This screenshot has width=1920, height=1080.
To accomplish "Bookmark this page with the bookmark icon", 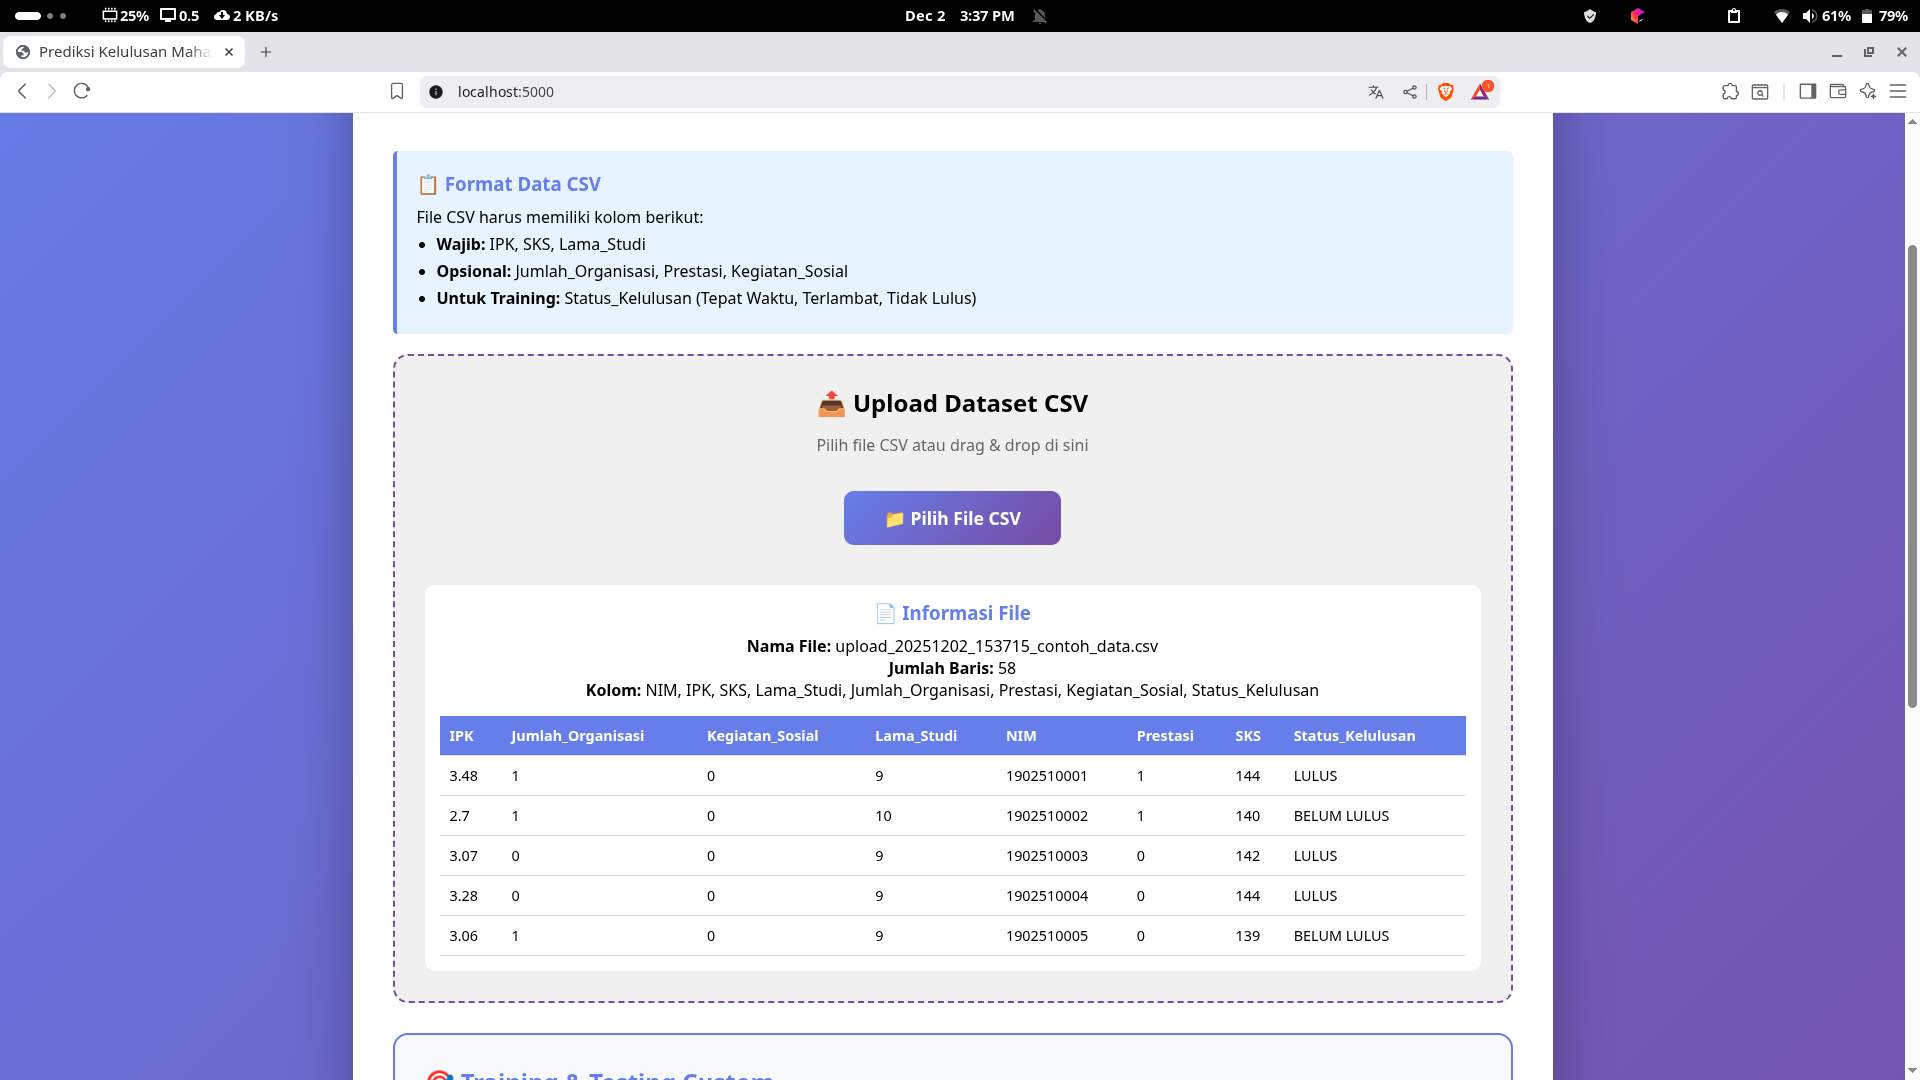I will (x=397, y=92).
